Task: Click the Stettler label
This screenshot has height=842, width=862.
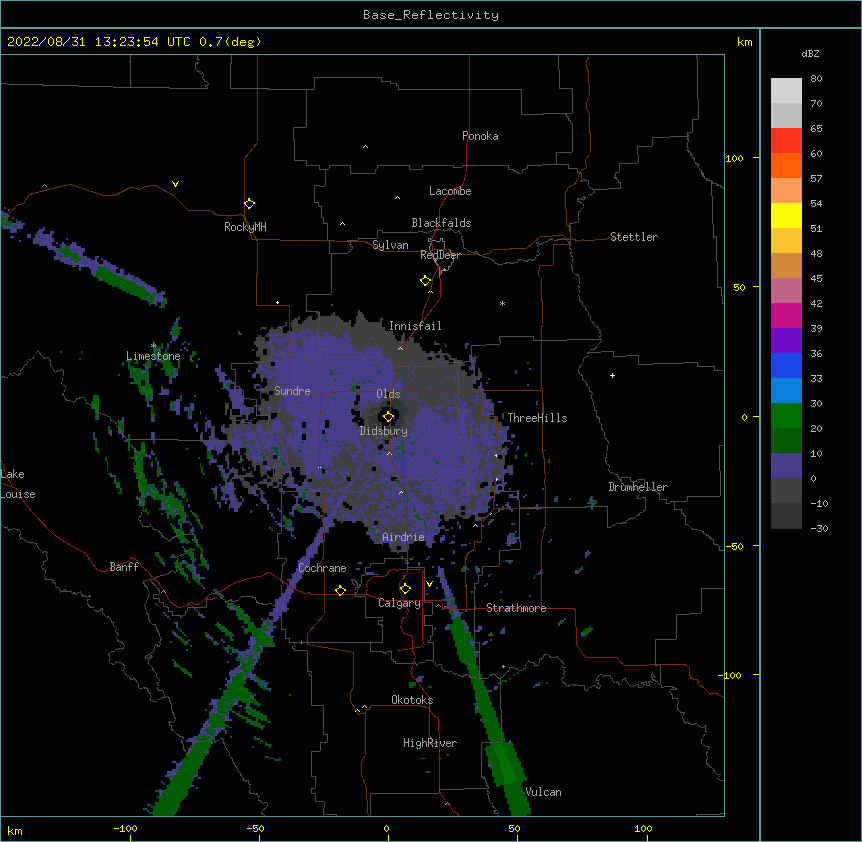Action: pos(634,237)
